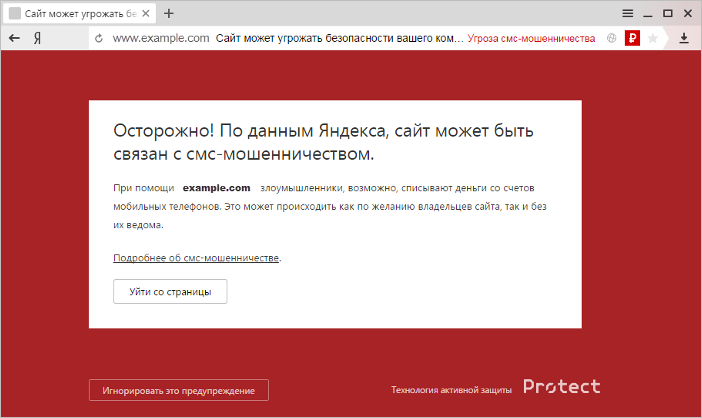Click 'Угроза смс-мошенничества' red label
Screen dimensions: 702x418
tap(531, 38)
